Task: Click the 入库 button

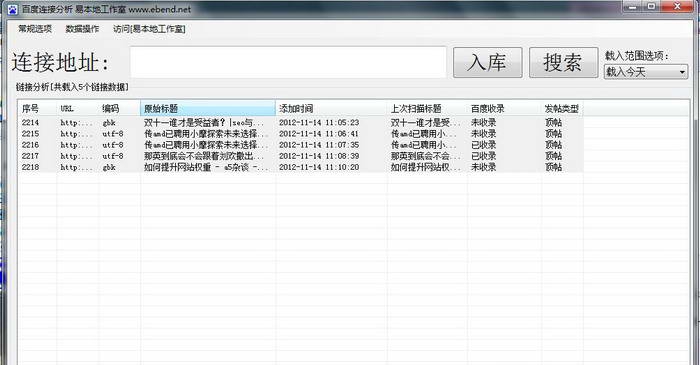Action: (488, 62)
